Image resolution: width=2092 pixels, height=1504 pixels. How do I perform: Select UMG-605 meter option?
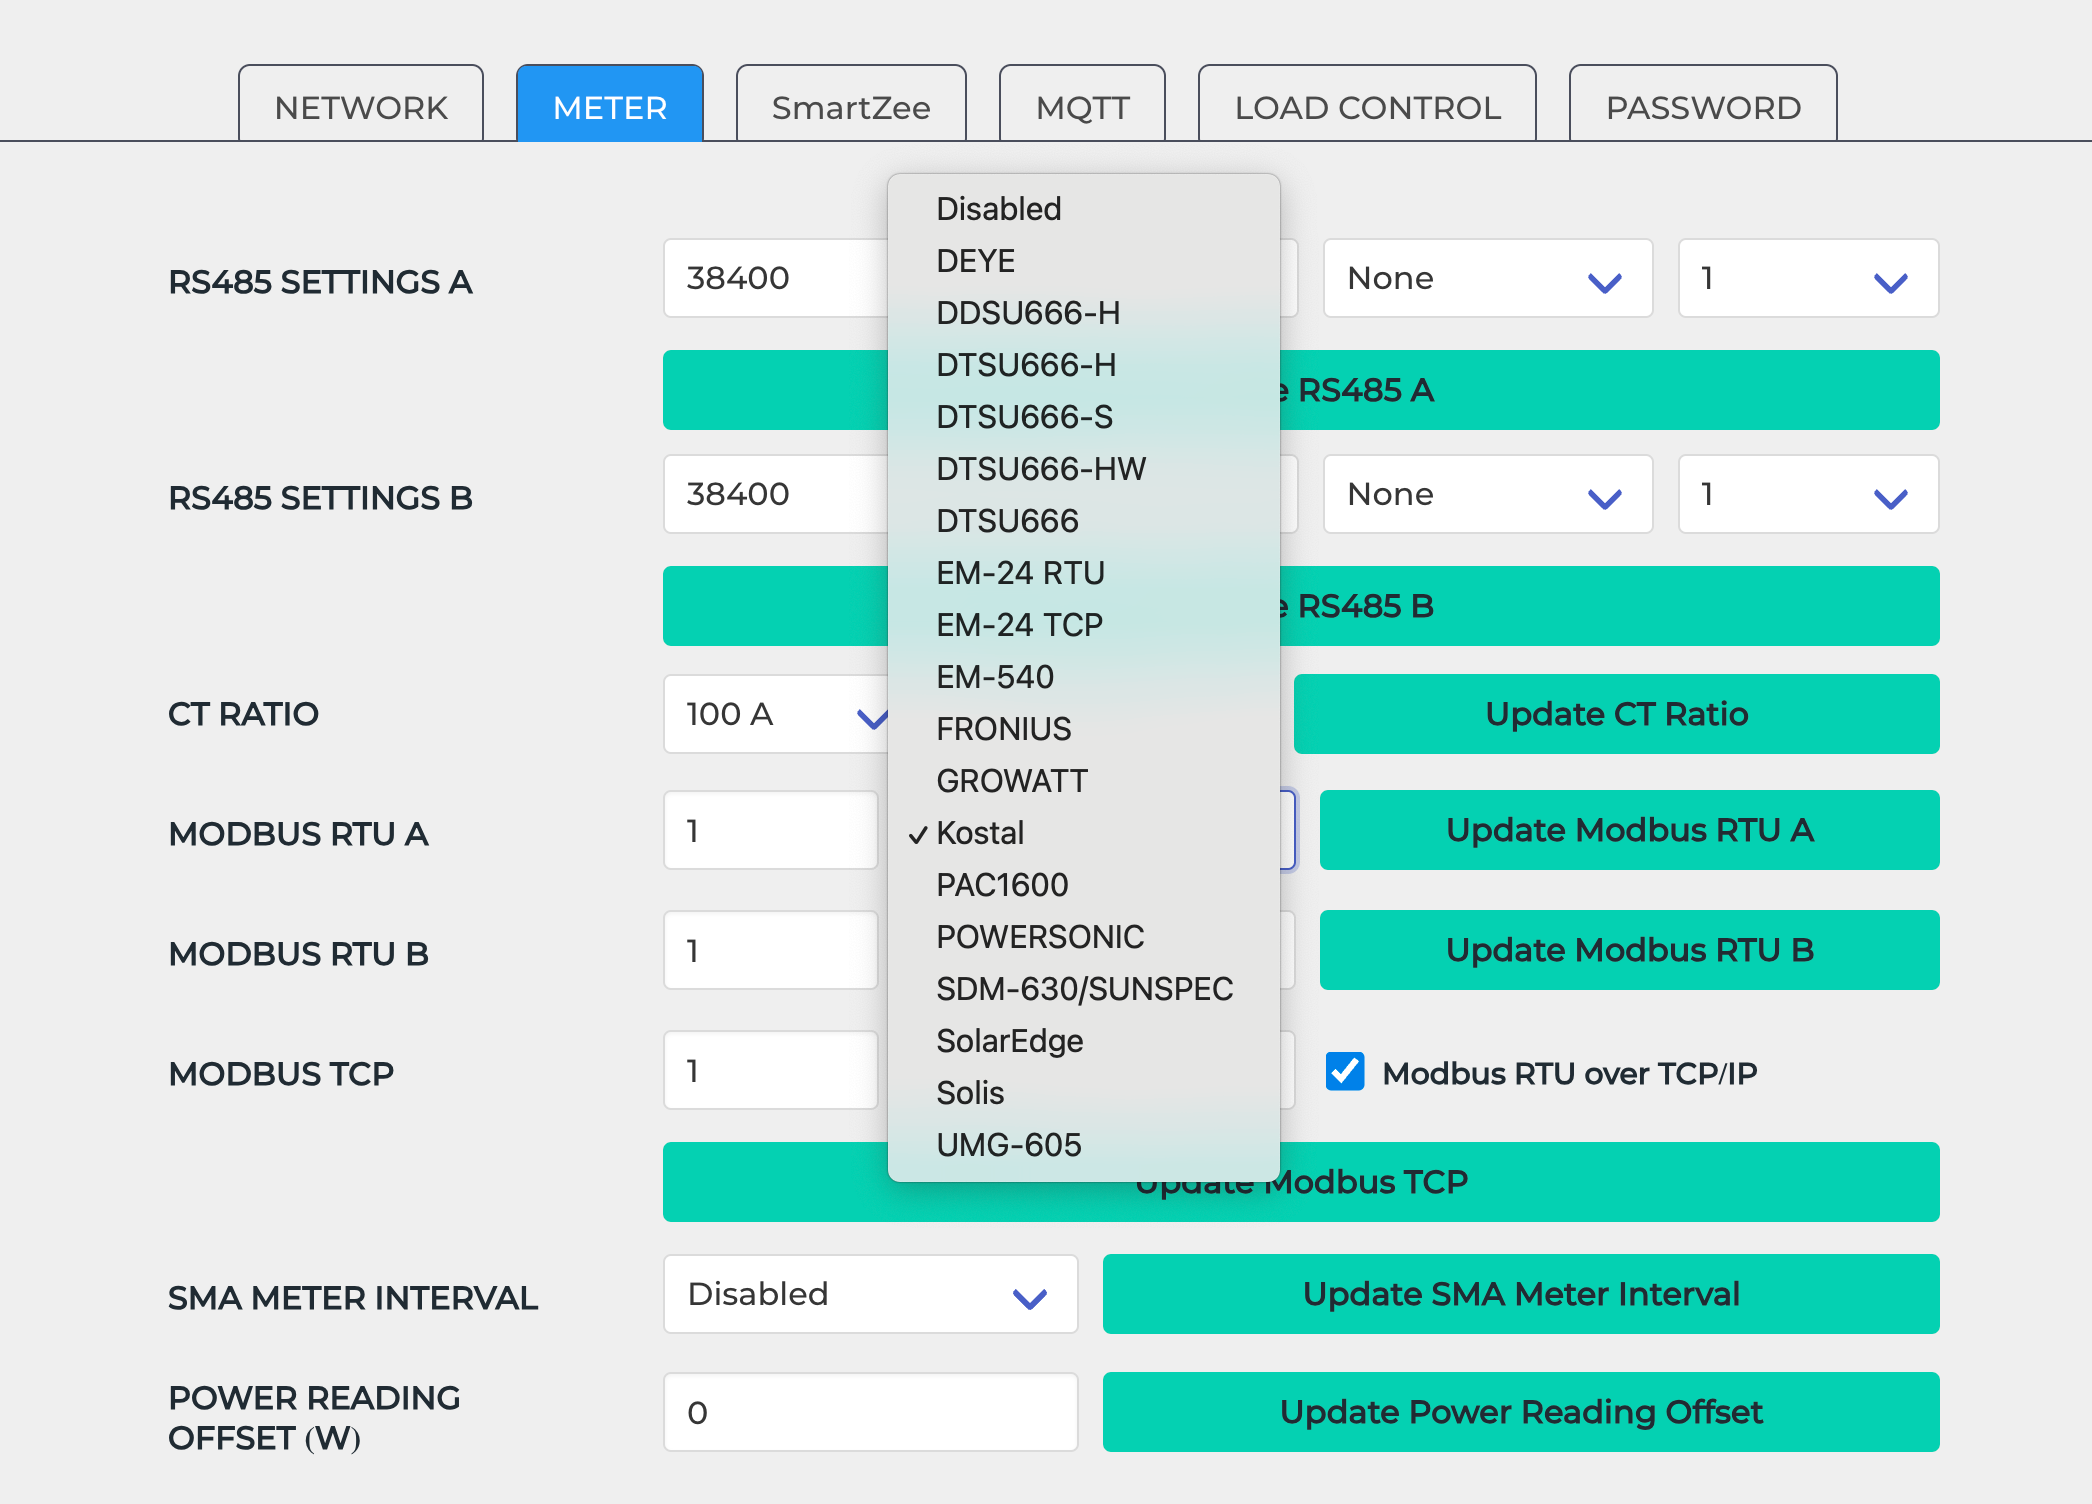pyautogui.click(x=1008, y=1145)
